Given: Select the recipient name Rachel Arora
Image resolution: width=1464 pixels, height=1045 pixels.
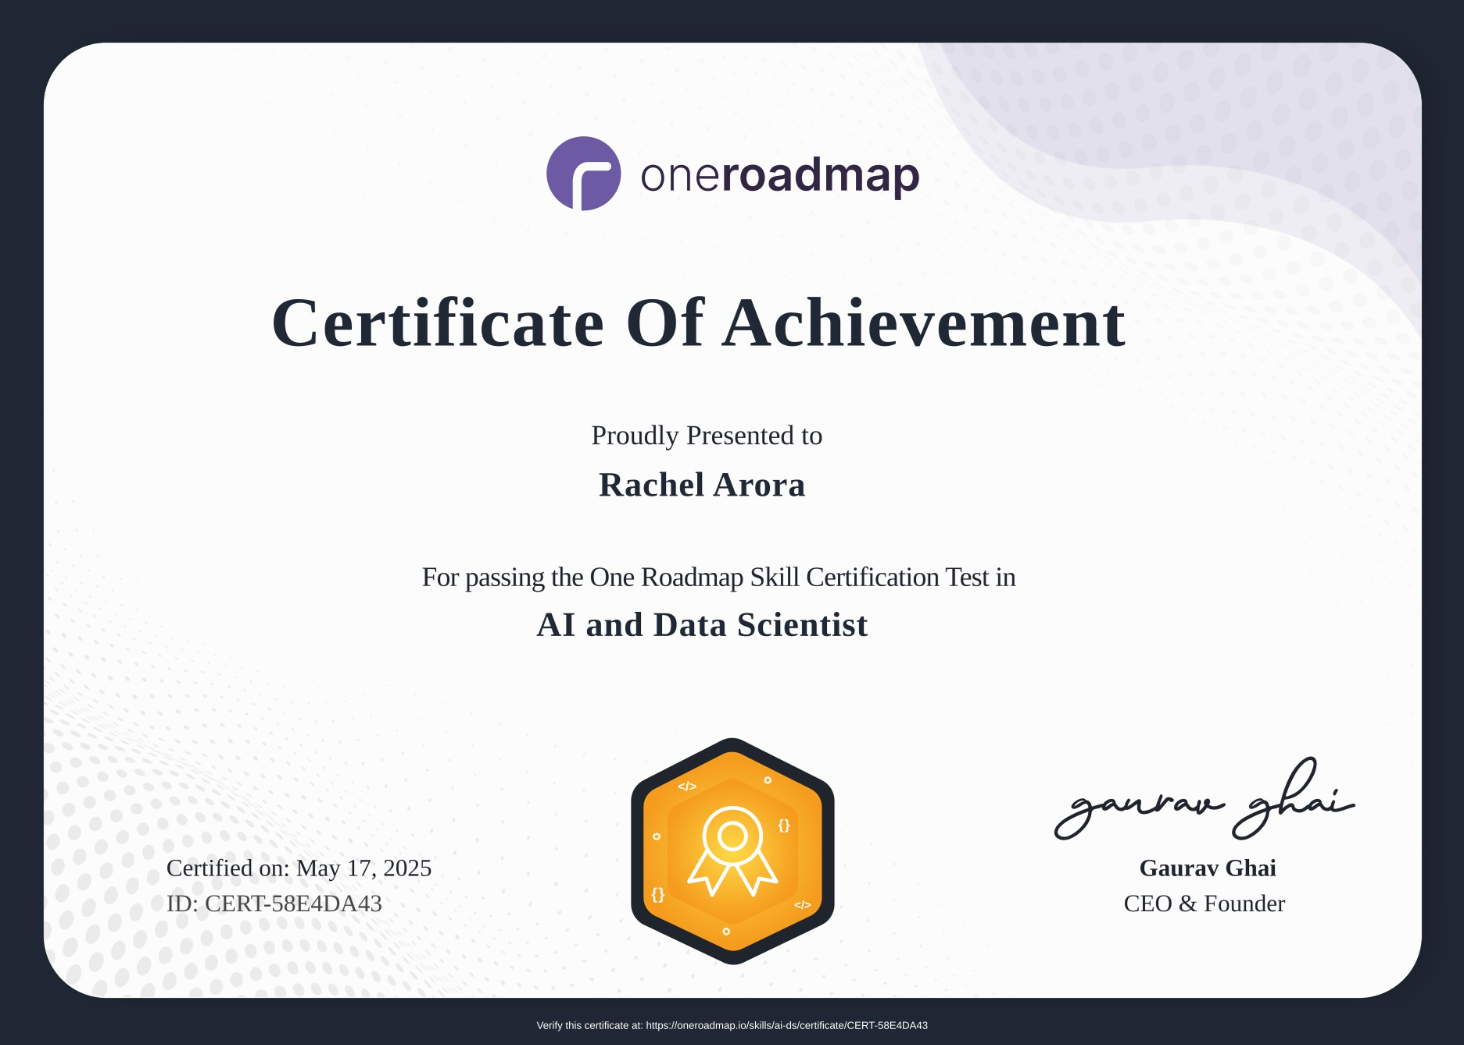Looking at the screenshot, I should [702, 485].
